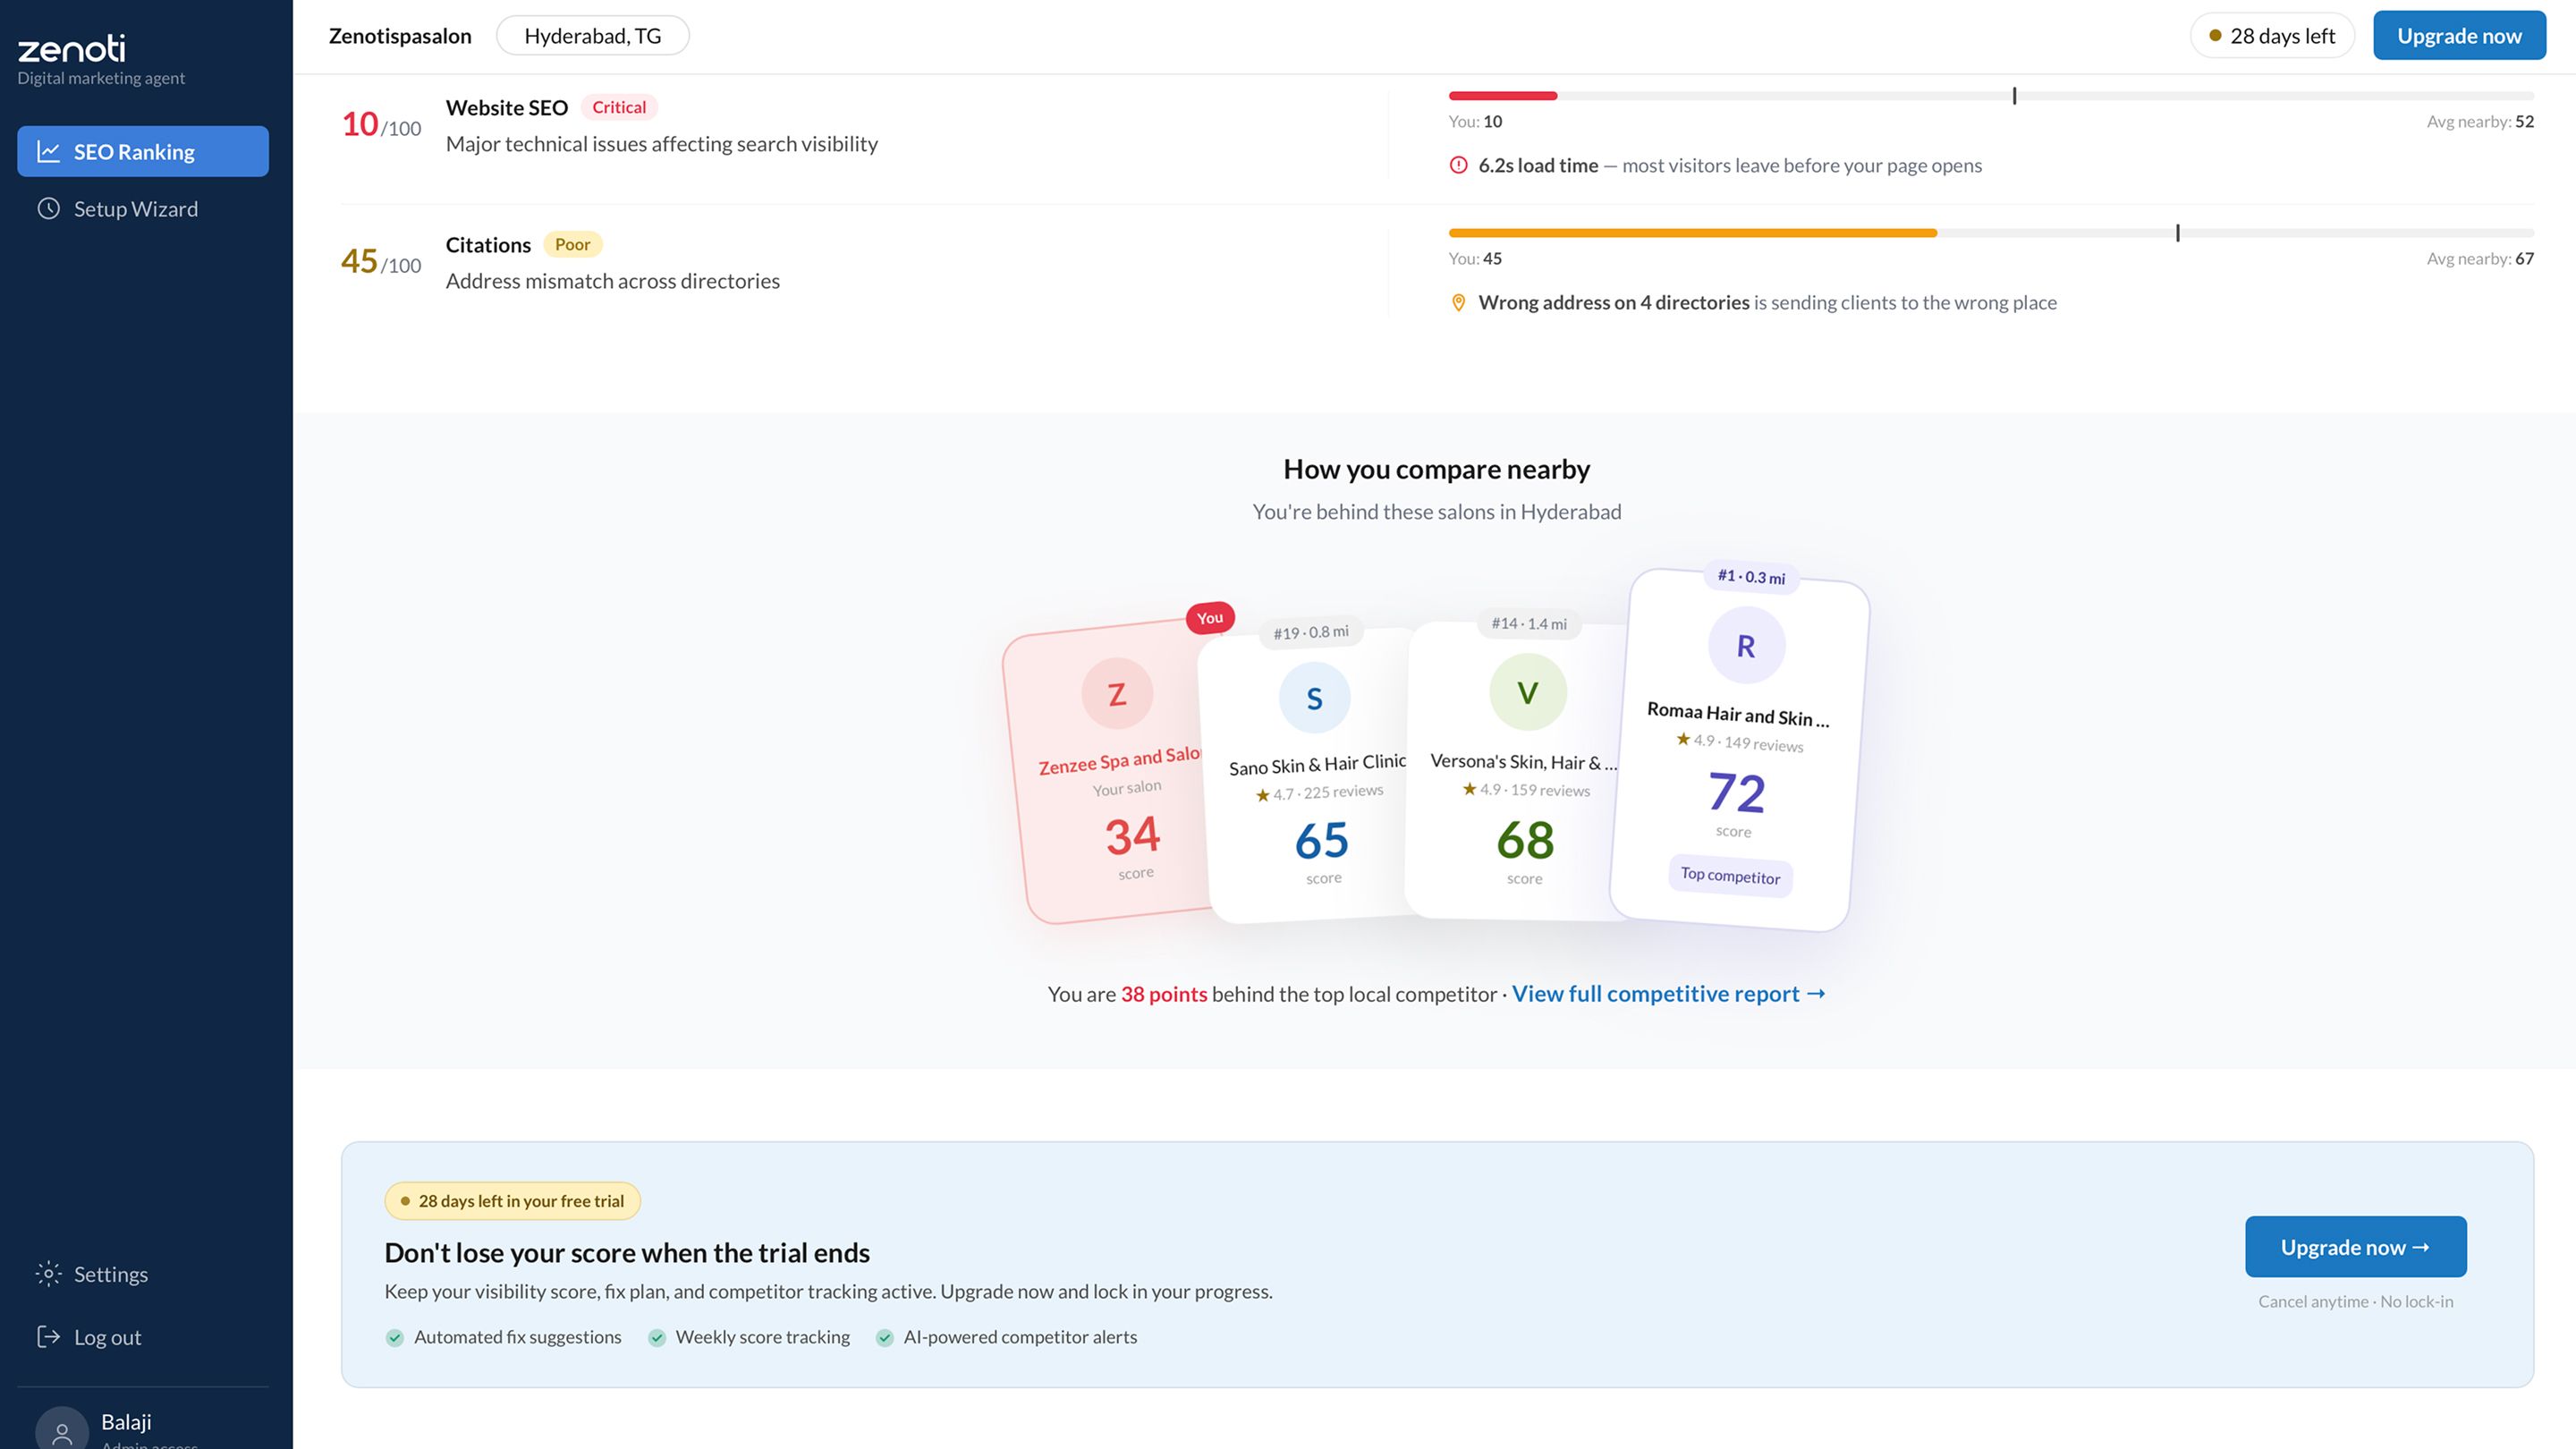The image size is (2576, 1449).
Task: Open View full competitive report link
Action: [1668, 994]
